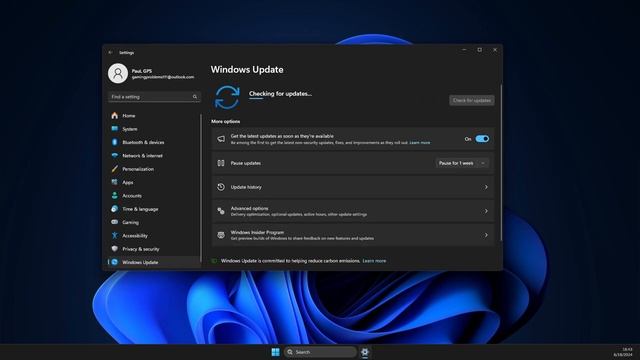Open the Update history row

pyautogui.click(x=353, y=187)
